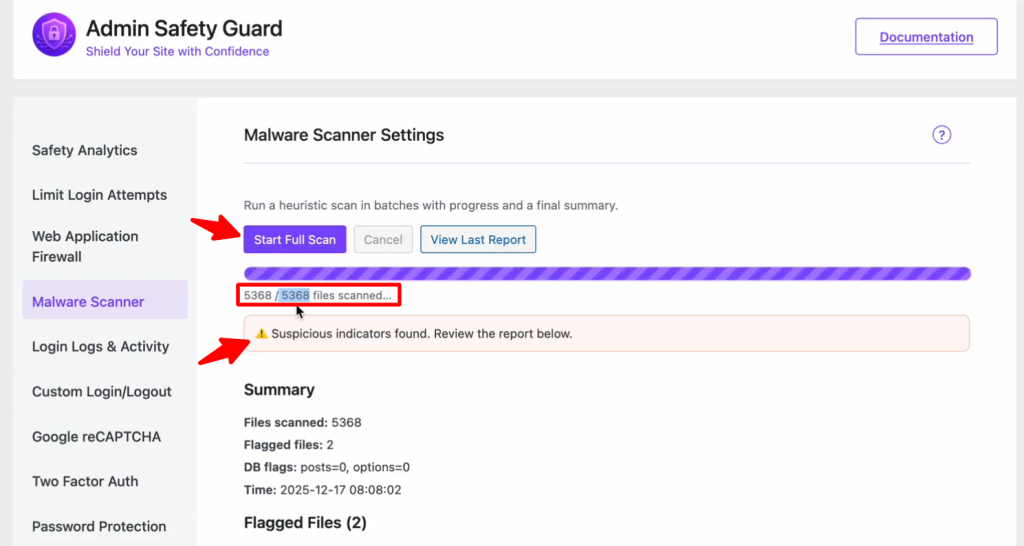Open the help question mark icon

tap(941, 135)
